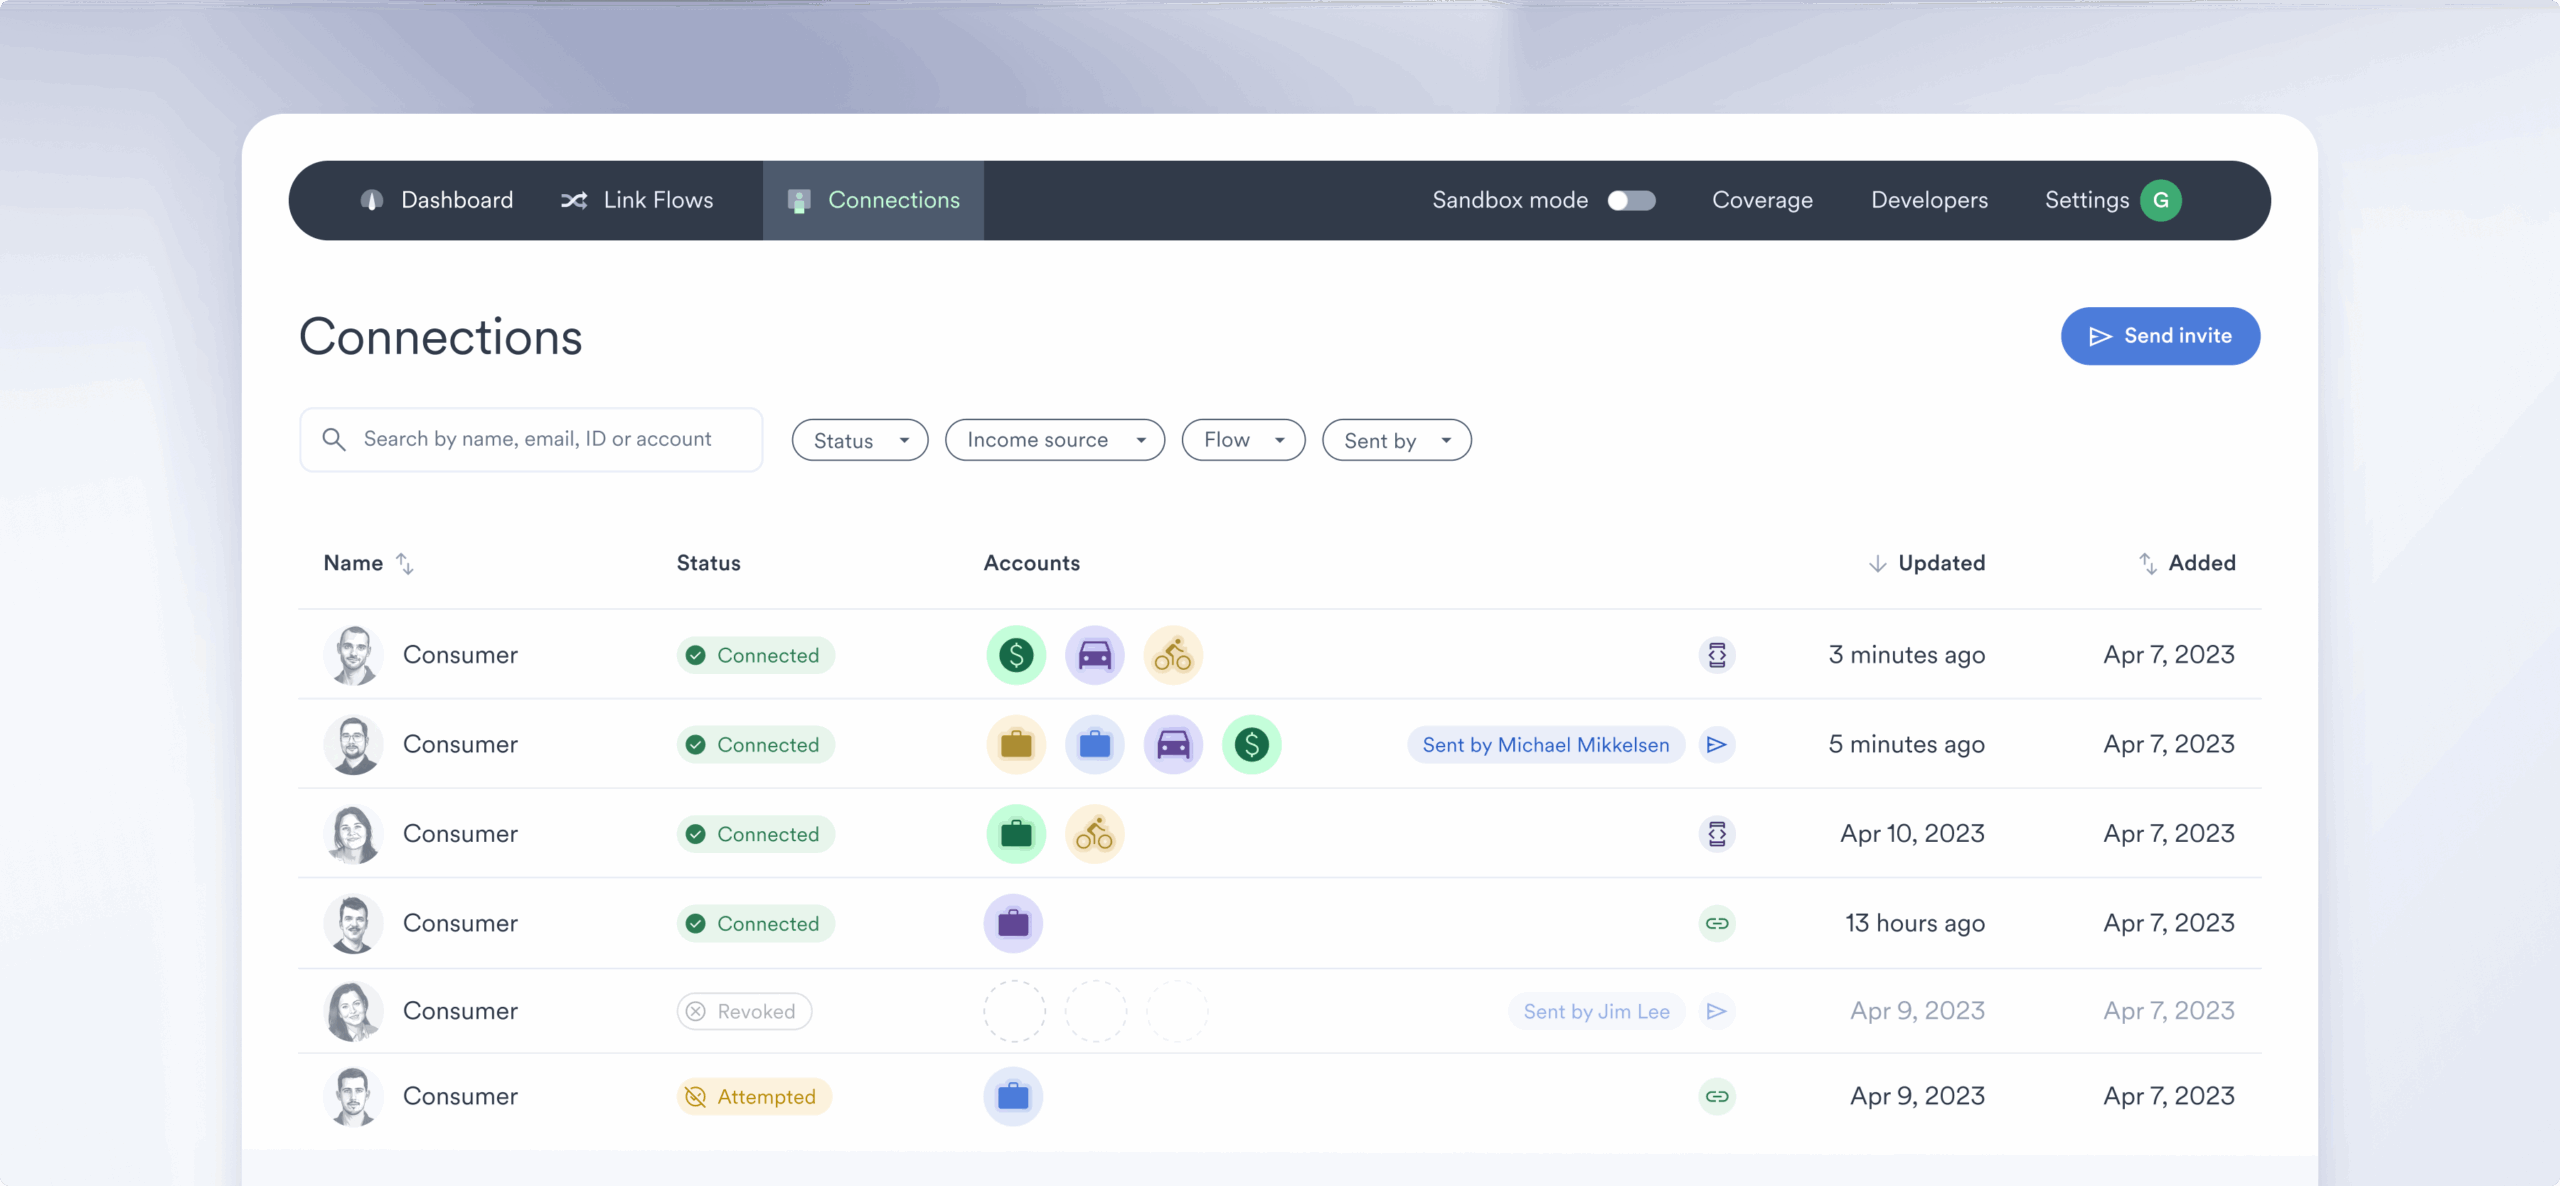Open the Flow filter dropdown

[x=1243, y=440]
